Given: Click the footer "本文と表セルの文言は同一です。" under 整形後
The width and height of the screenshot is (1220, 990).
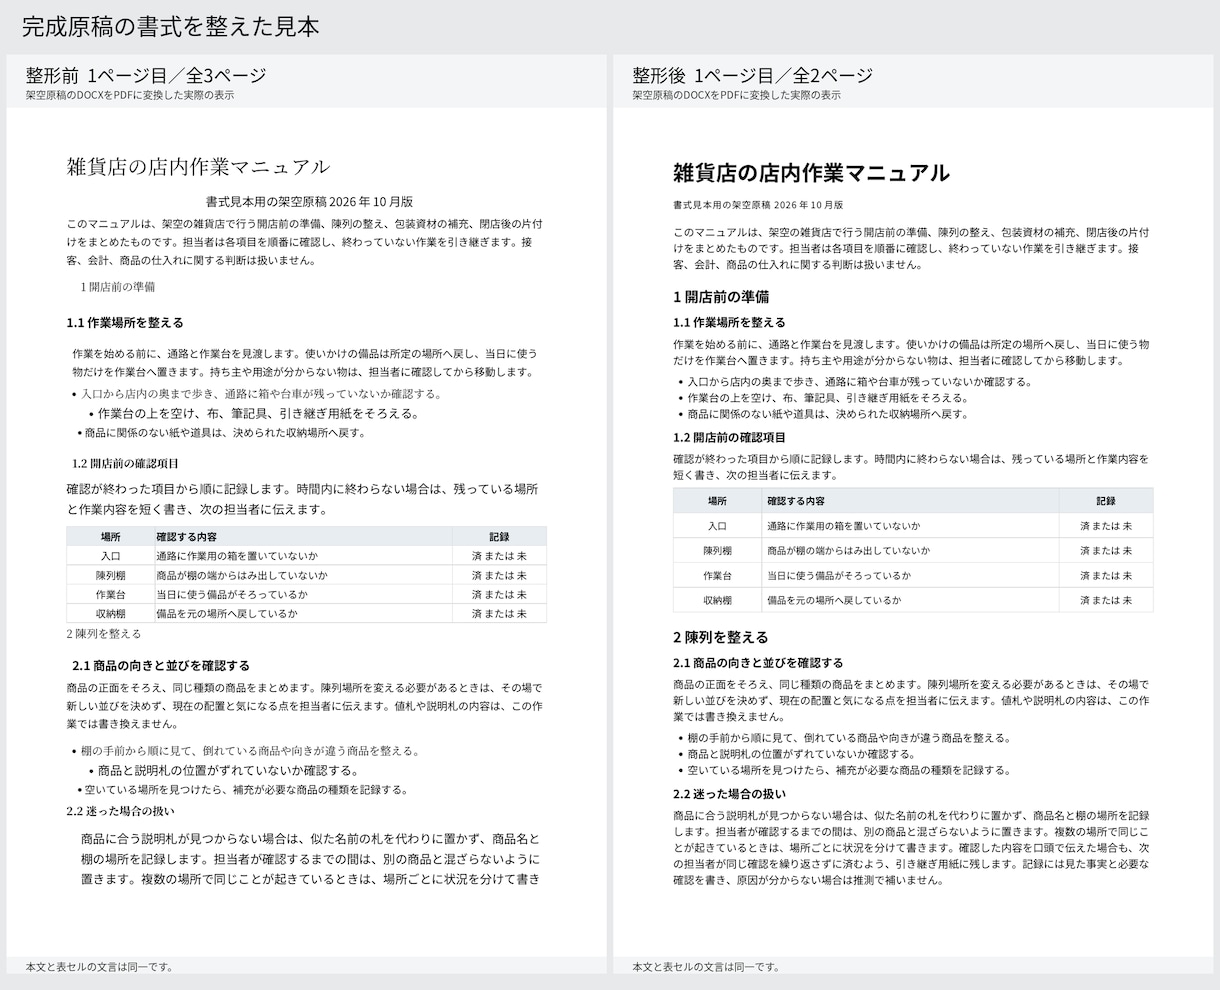Looking at the screenshot, I should 706,967.
